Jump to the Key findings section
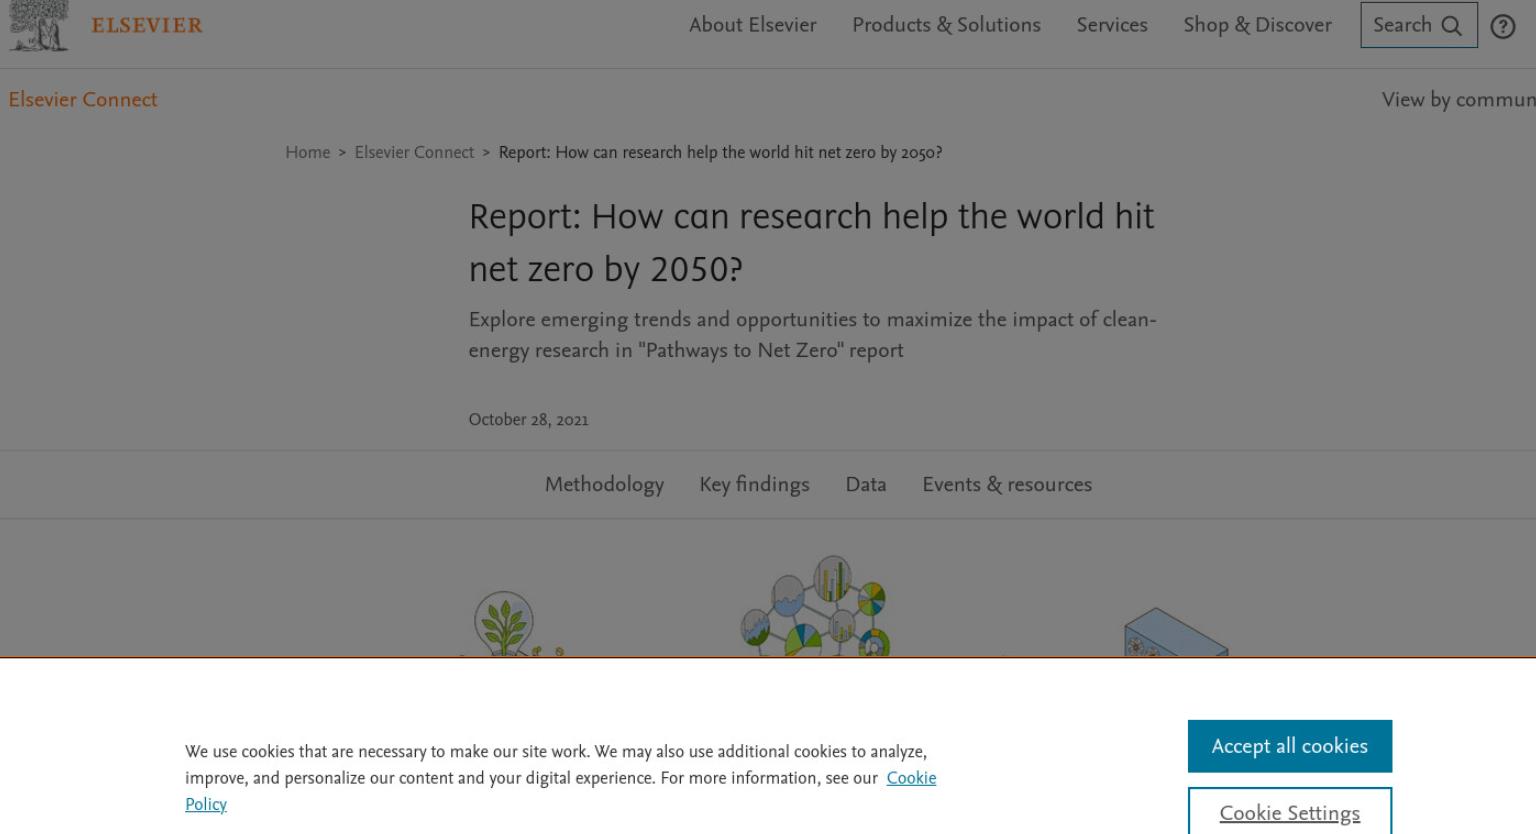The image size is (1536, 834). [x=754, y=484]
